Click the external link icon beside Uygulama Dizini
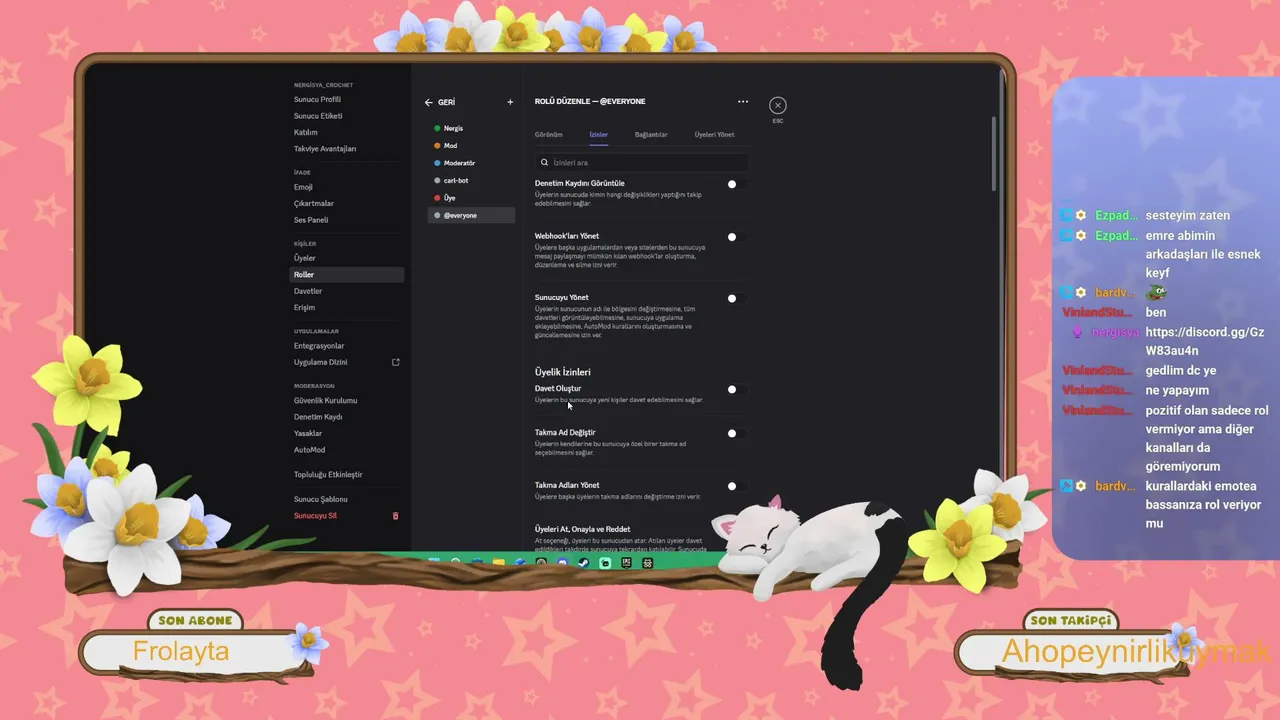 tap(396, 362)
